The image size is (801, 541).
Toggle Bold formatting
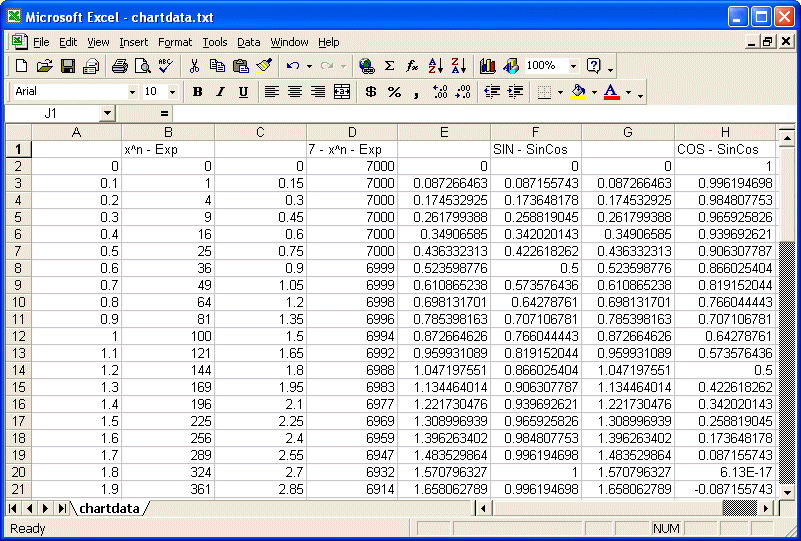pyautogui.click(x=197, y=92)
